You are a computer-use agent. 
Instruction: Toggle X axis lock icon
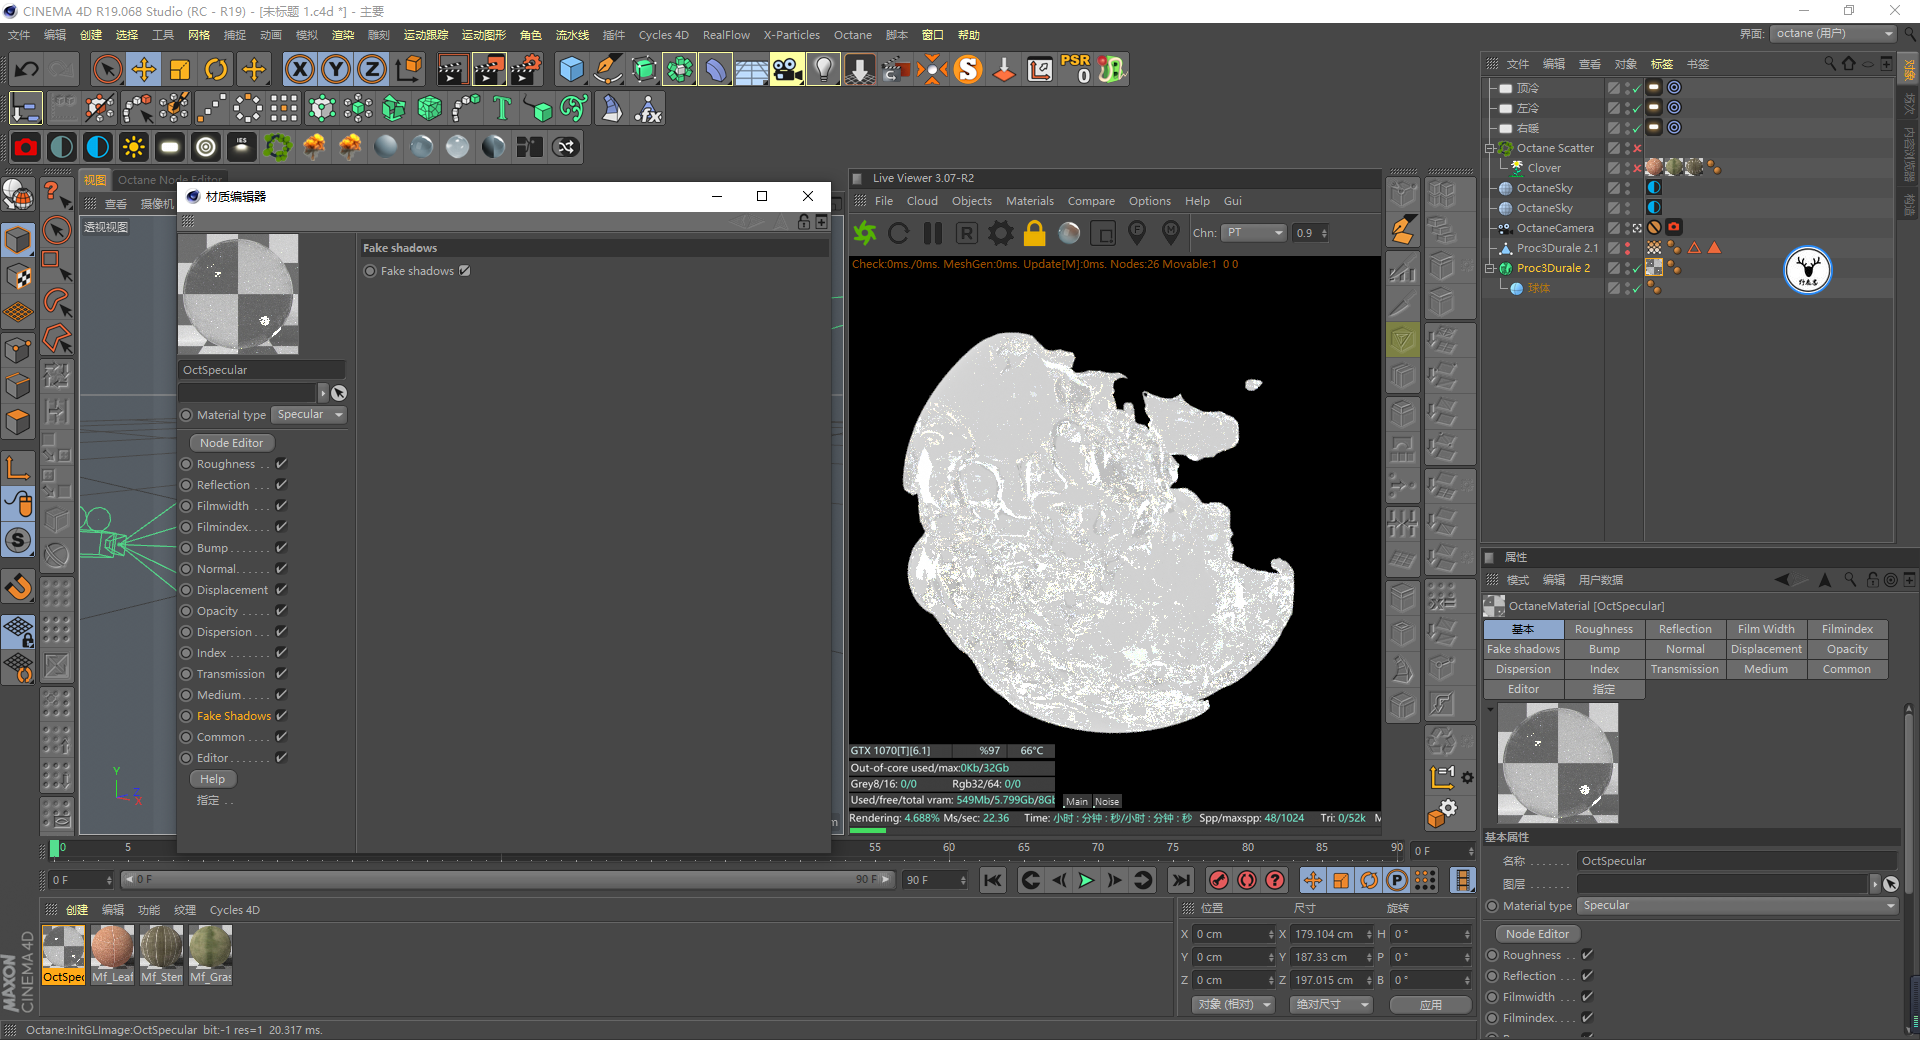click(x=300, y=69)
